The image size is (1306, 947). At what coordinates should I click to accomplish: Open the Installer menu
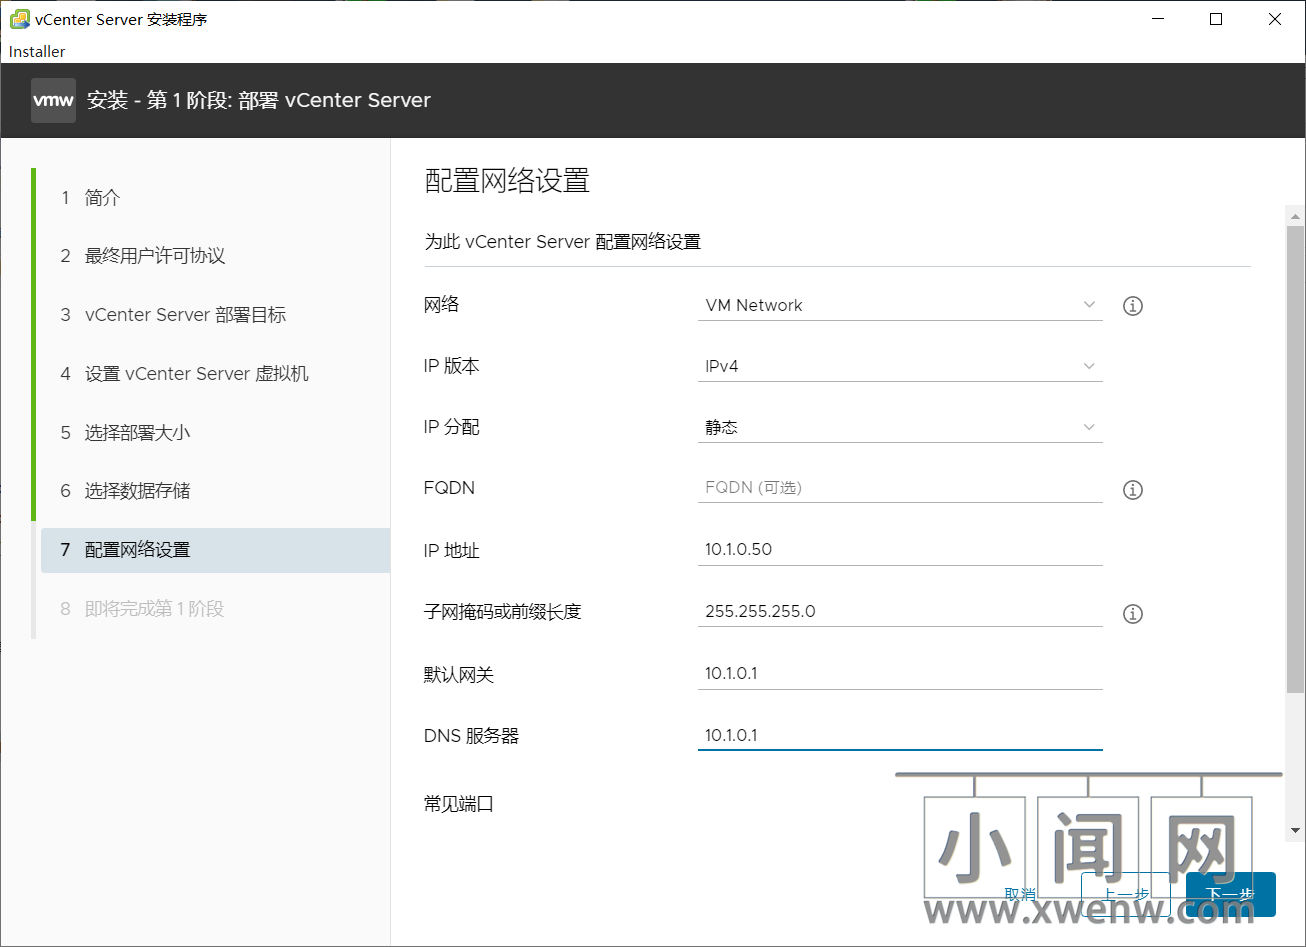[37, 51]
